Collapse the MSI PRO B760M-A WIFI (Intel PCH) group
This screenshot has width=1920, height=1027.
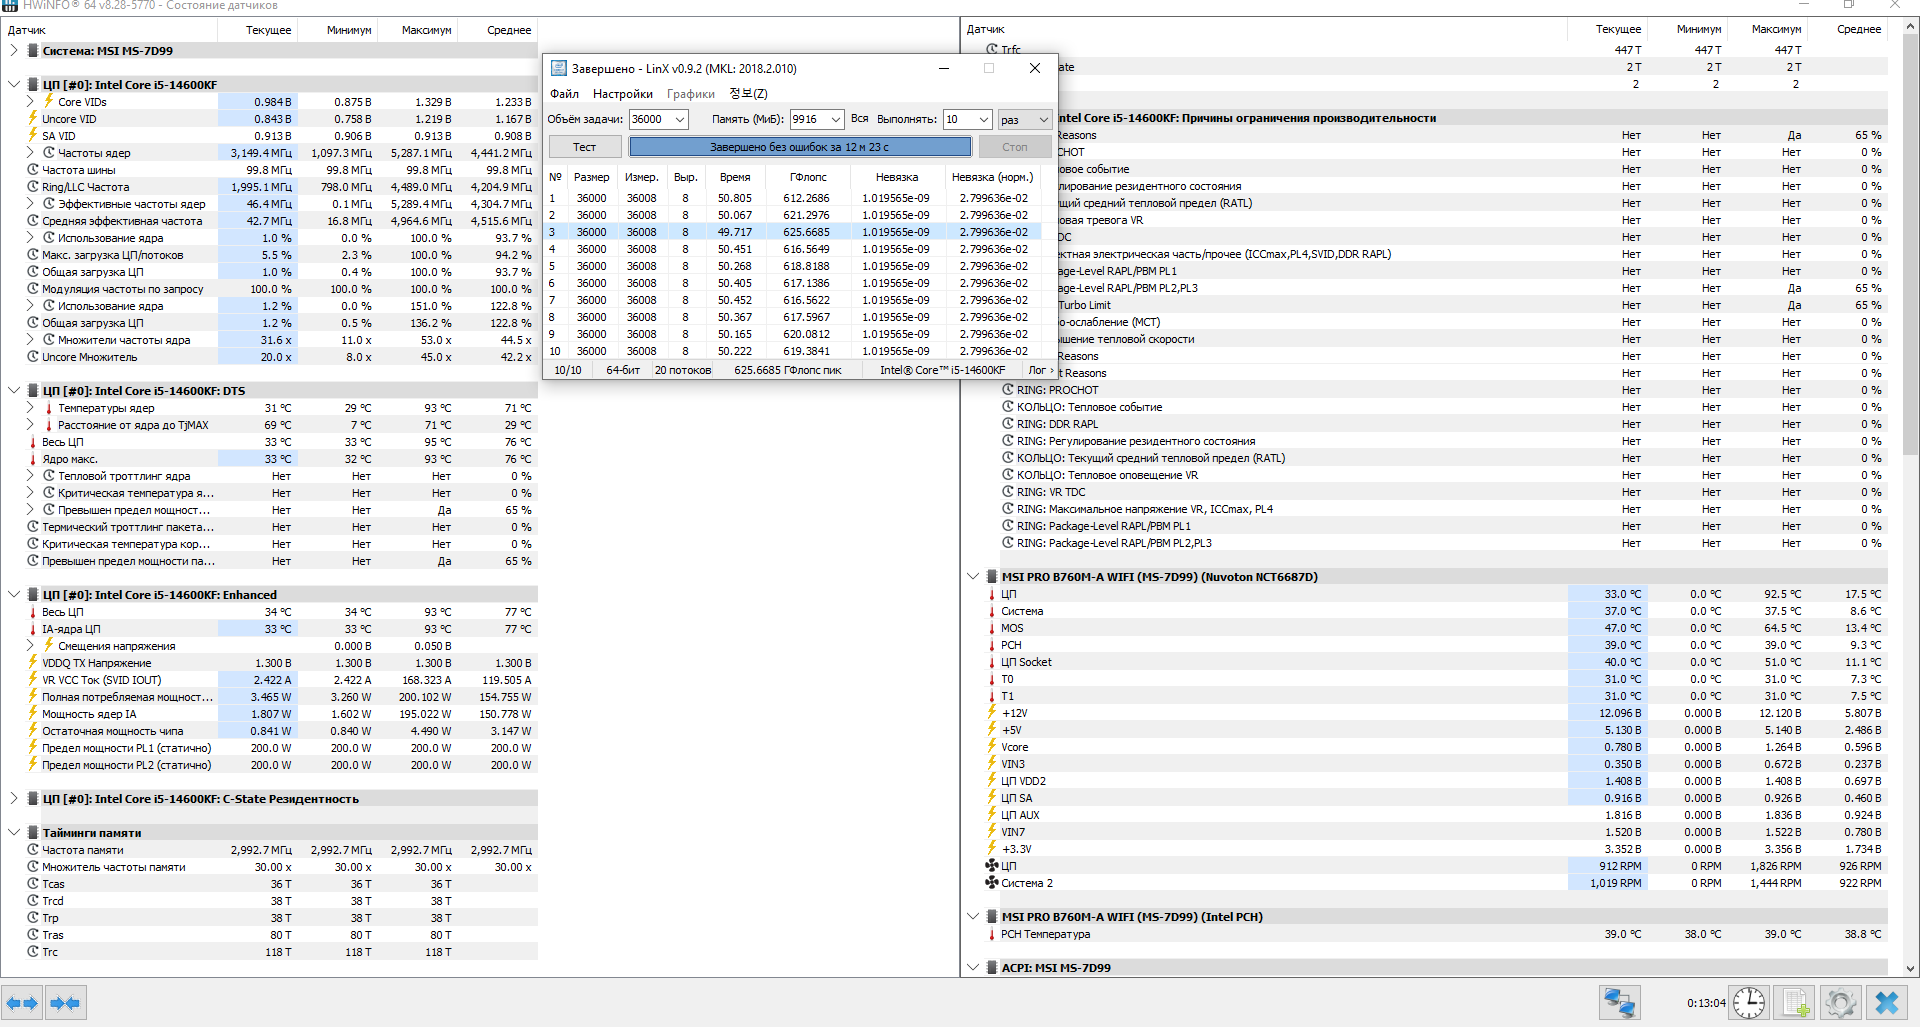(973, 917)
